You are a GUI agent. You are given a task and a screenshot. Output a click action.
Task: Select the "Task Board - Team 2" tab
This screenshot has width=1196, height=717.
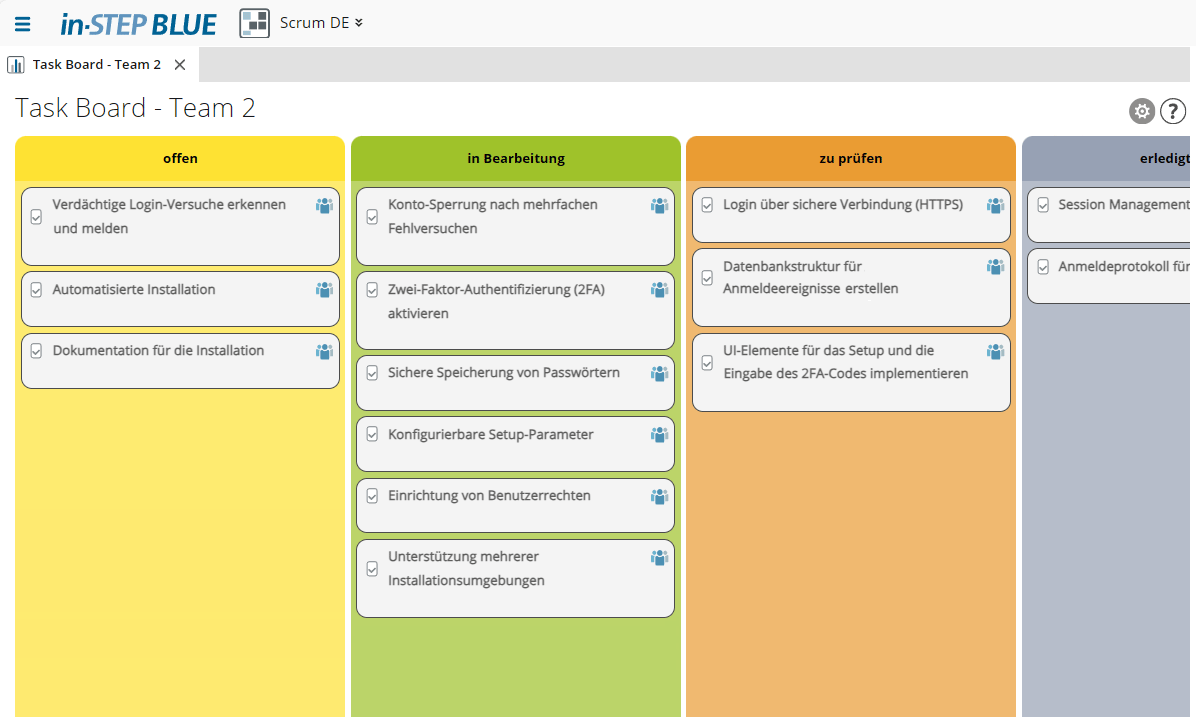coord(95,63)
